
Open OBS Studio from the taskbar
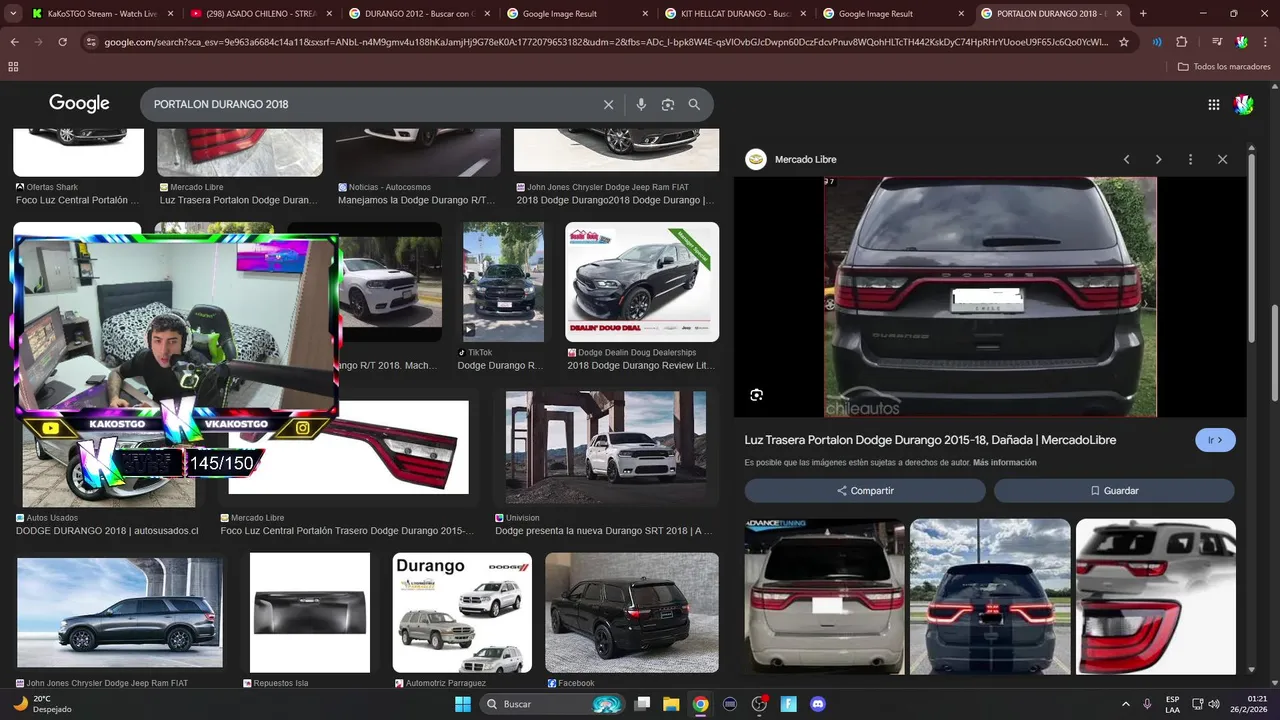(759, 704)
